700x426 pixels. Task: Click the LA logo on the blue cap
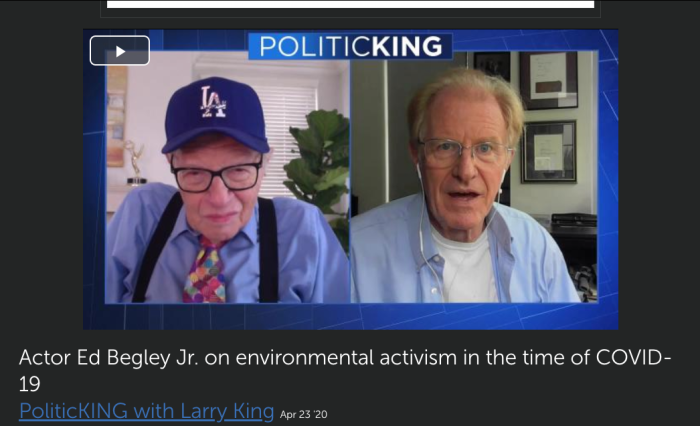coord(213,102)
